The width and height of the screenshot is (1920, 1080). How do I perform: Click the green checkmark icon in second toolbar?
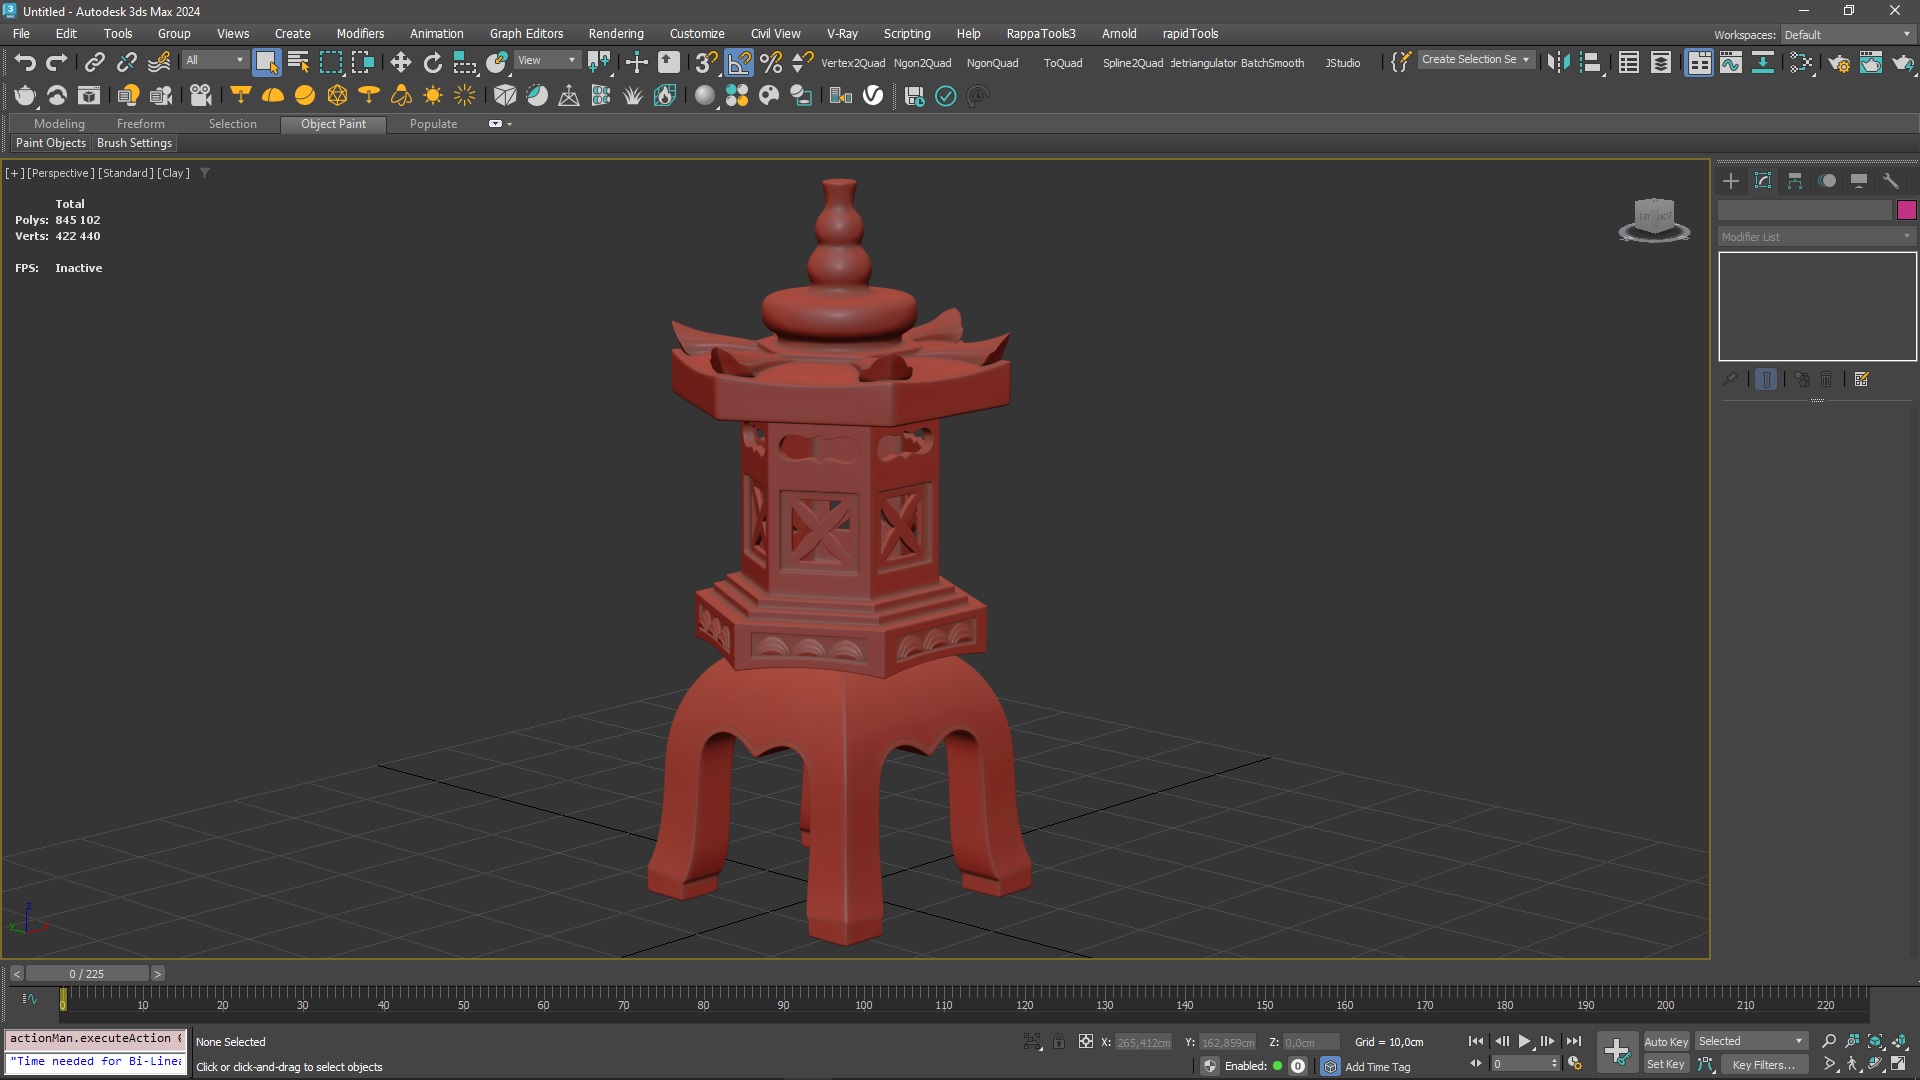coord(945,95)
